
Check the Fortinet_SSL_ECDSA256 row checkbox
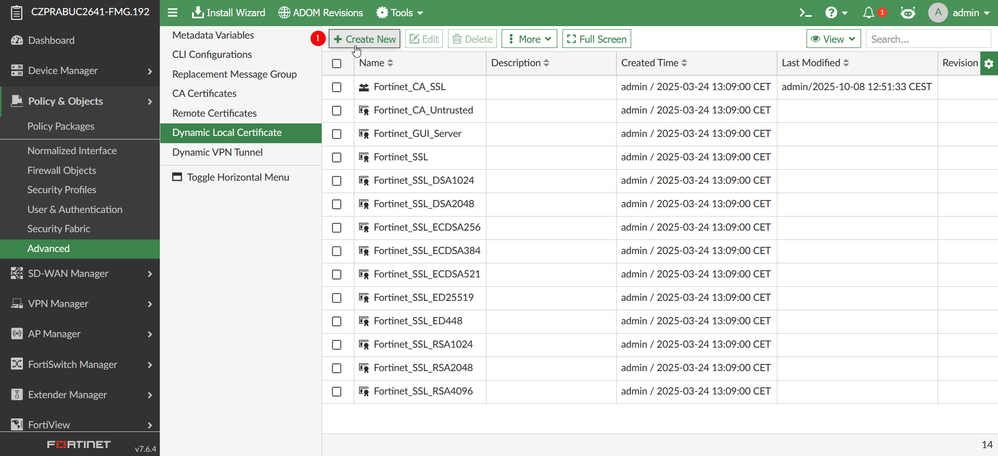337,227
